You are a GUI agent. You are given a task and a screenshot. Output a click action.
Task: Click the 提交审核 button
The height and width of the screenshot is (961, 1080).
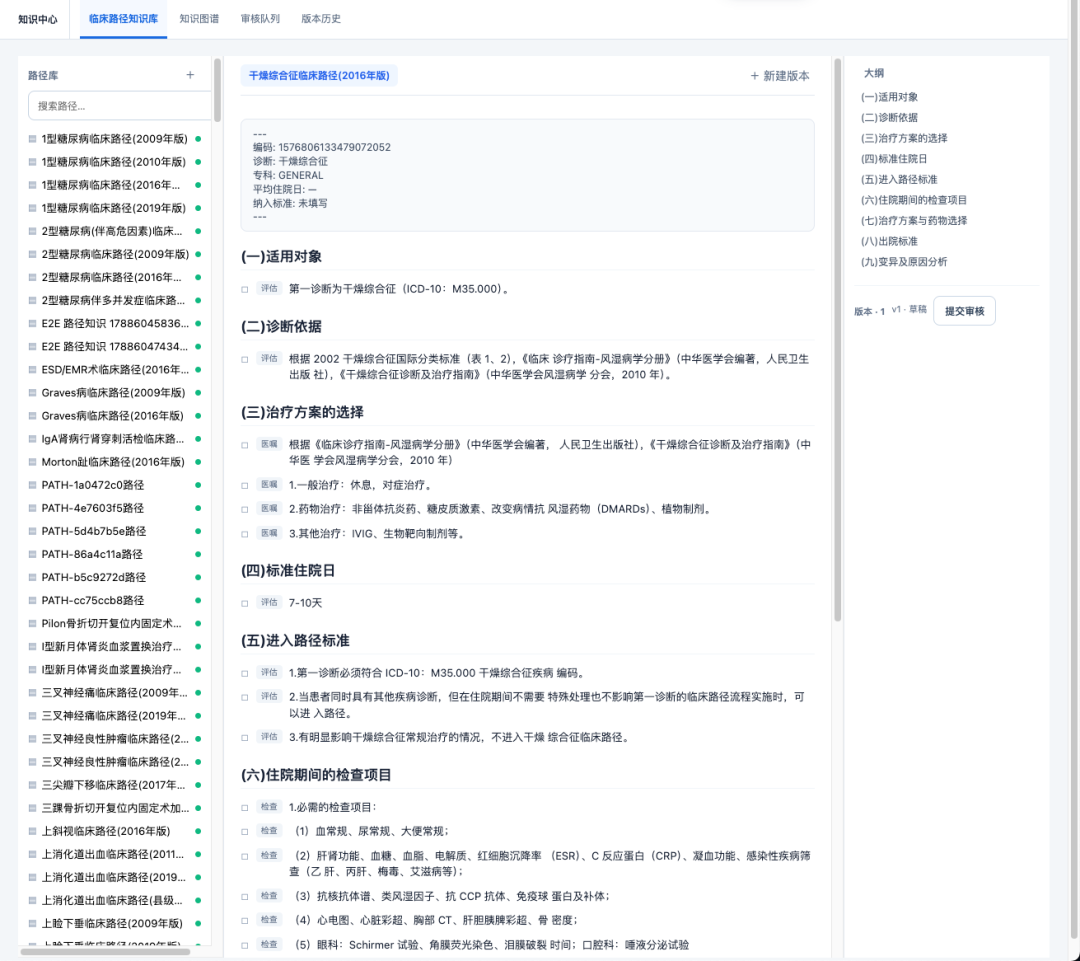point(964,311)
